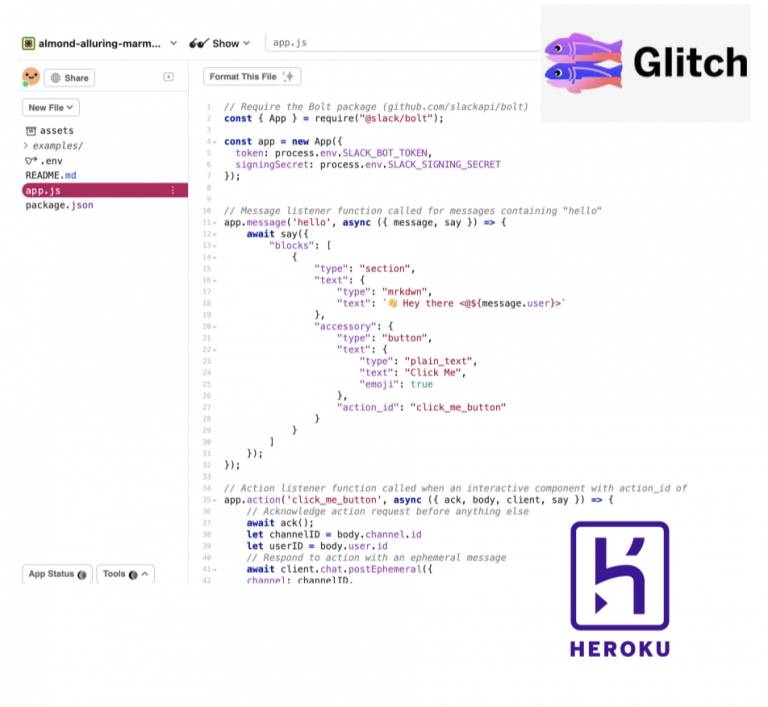This screenshot has height=707, width=768.
Task: Click the let userID line
Action: [317, 546]
